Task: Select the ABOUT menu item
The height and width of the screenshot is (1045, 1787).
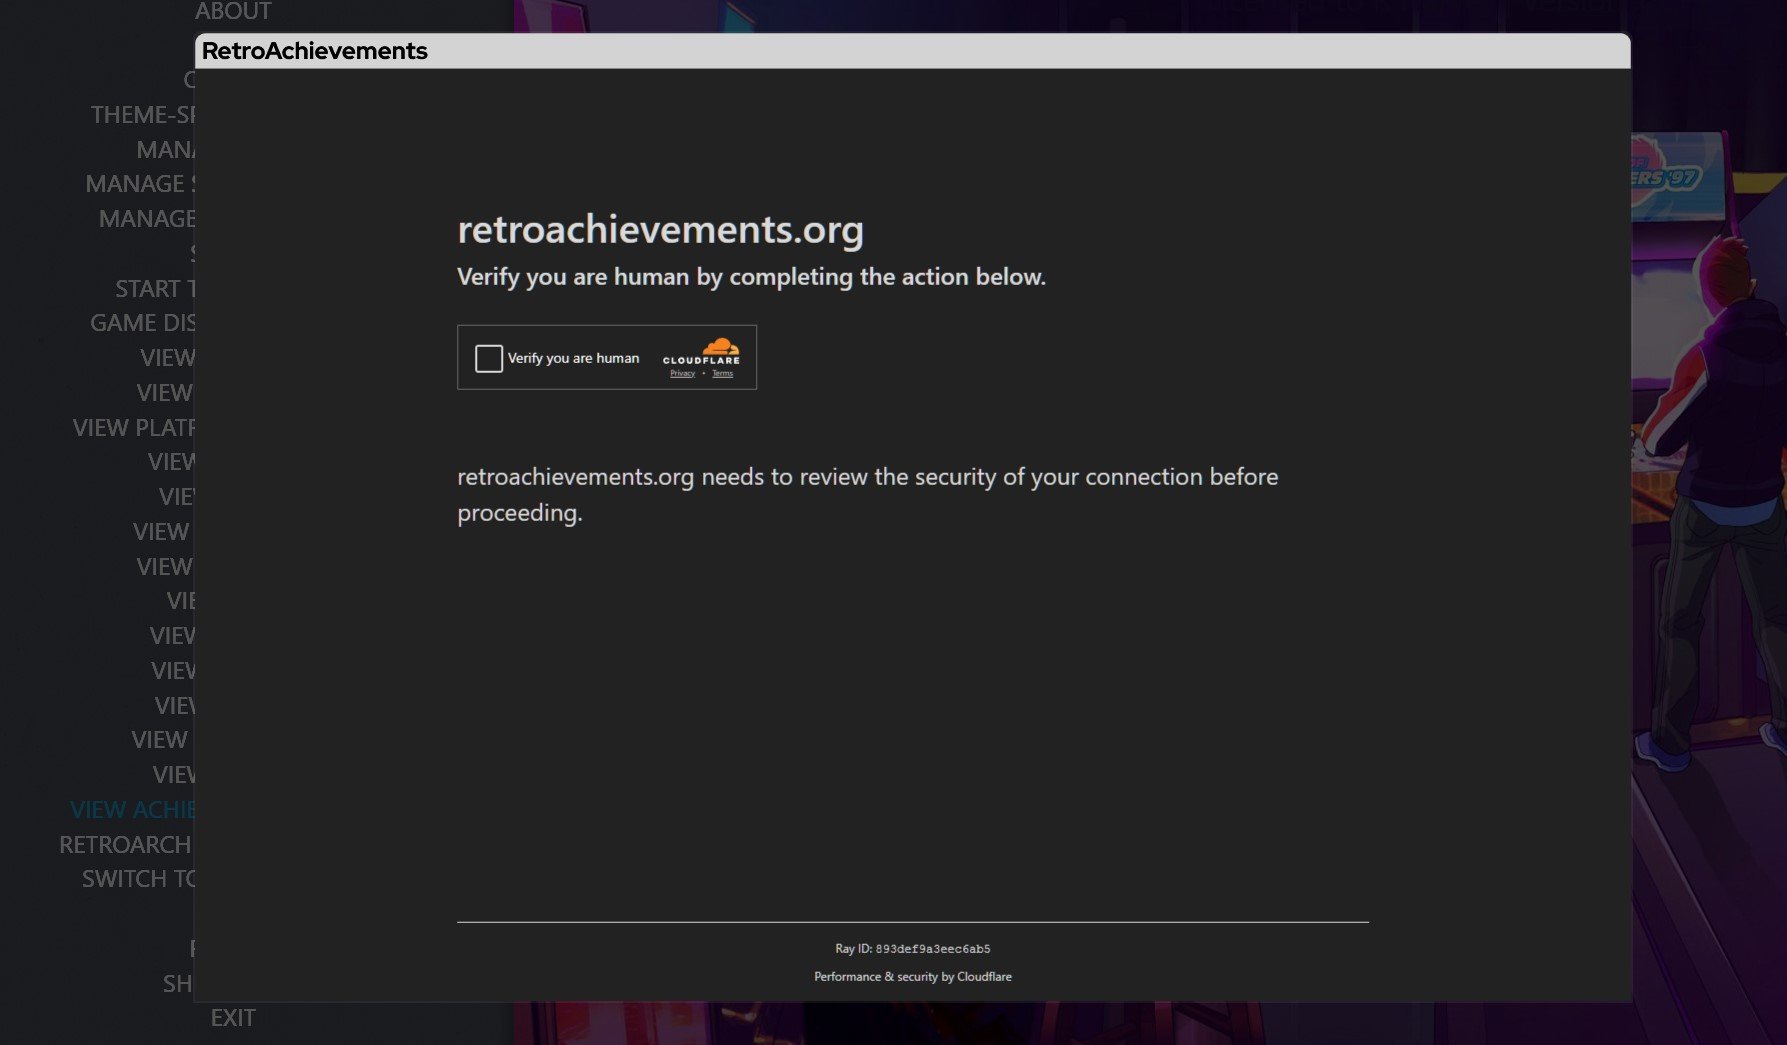Action: pos(232,12)
